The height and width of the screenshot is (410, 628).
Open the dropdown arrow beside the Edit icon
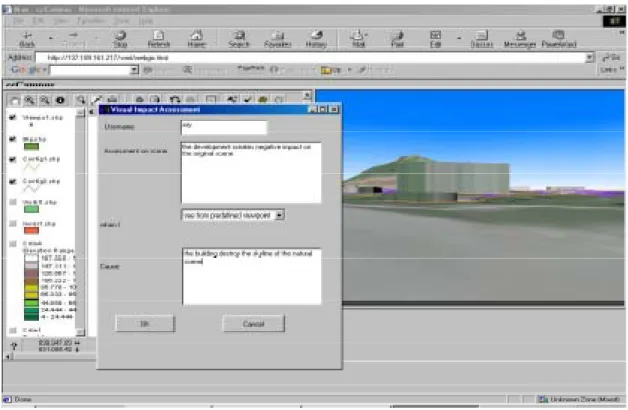tap(459, 38)
